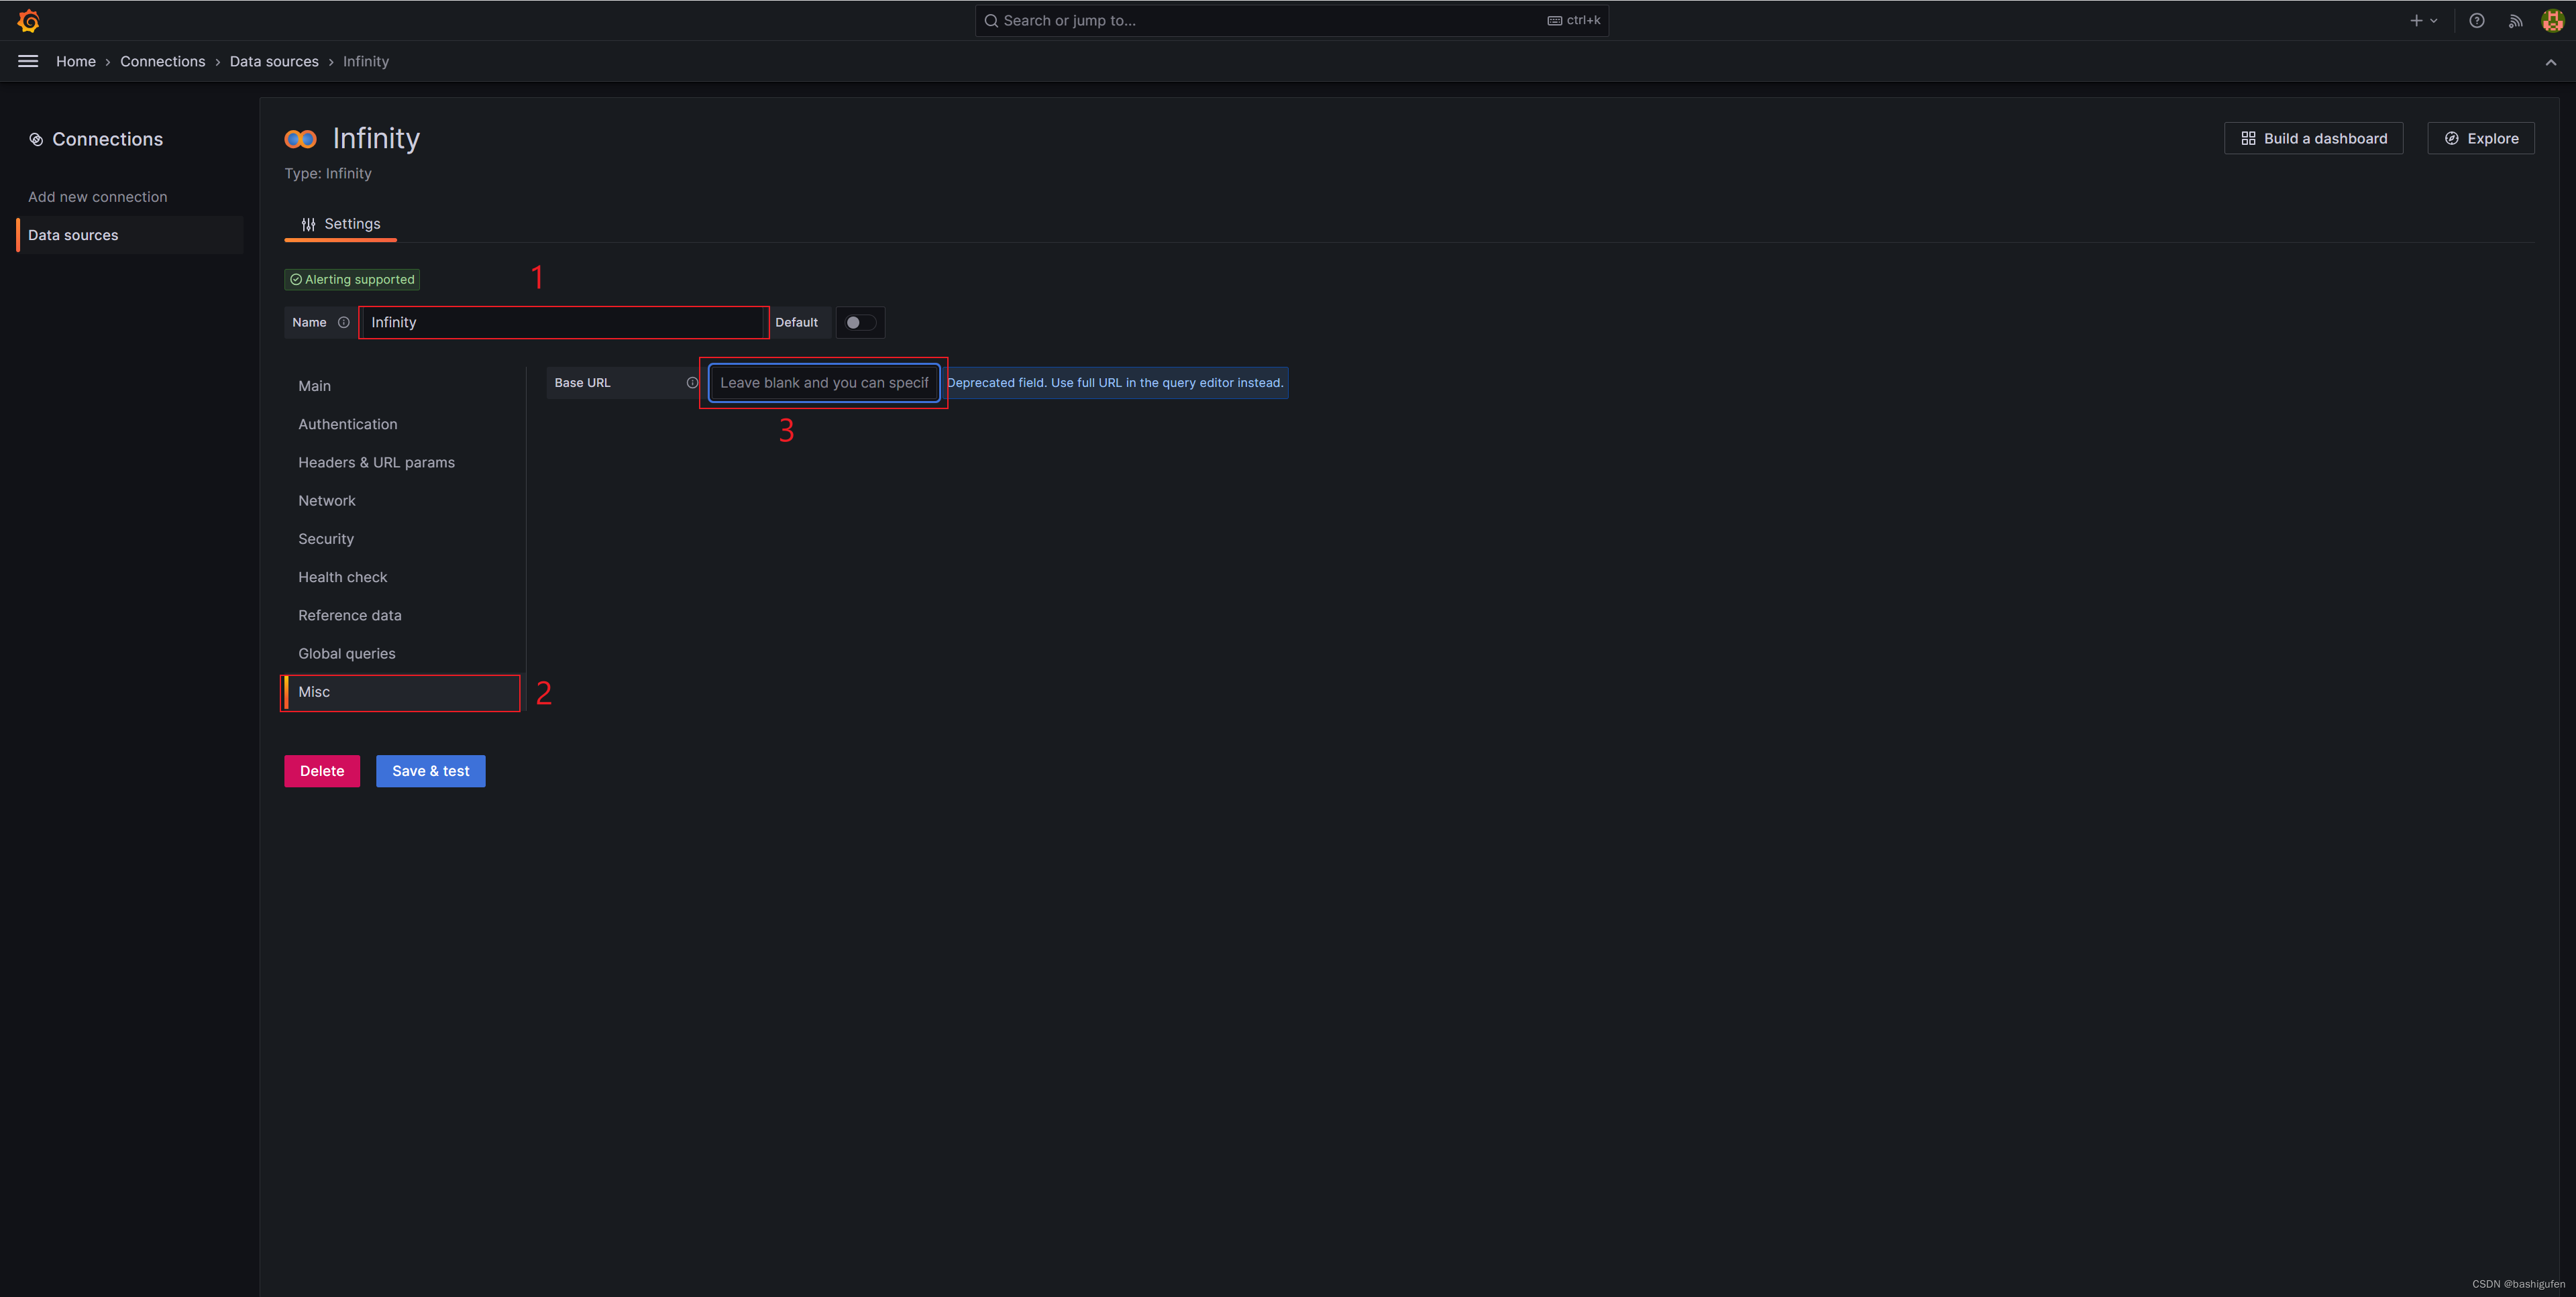Open the user profile avatar
This screenshot has height=1297, width=2576.
point(2552,20)
